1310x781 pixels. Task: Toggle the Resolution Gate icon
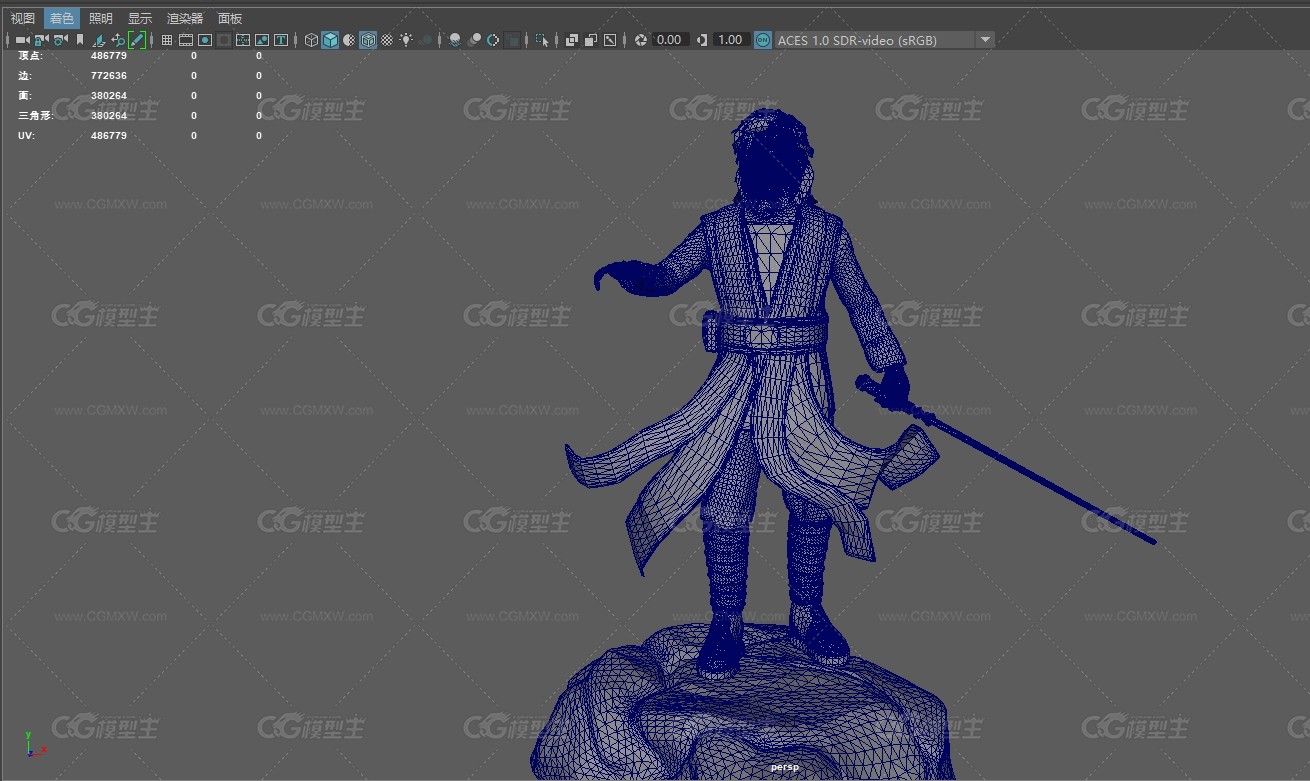pyautogui.click(x=205, y=40)
